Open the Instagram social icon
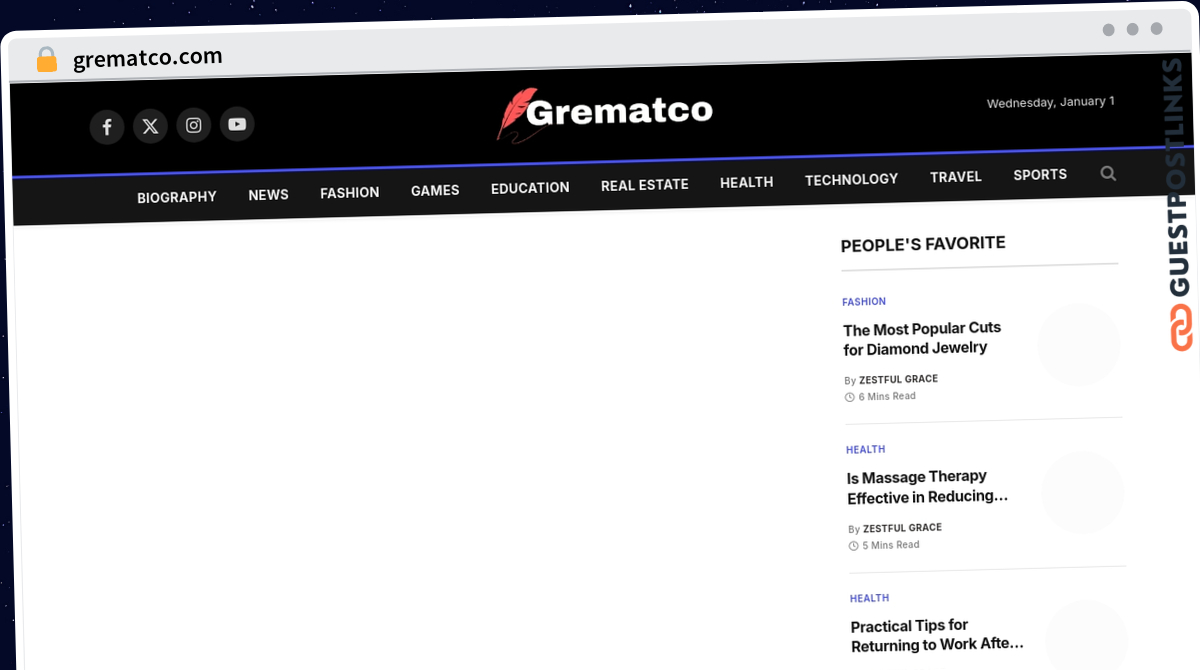The height and width of the screenshot is (670, 1200). (x=194, y=125)
